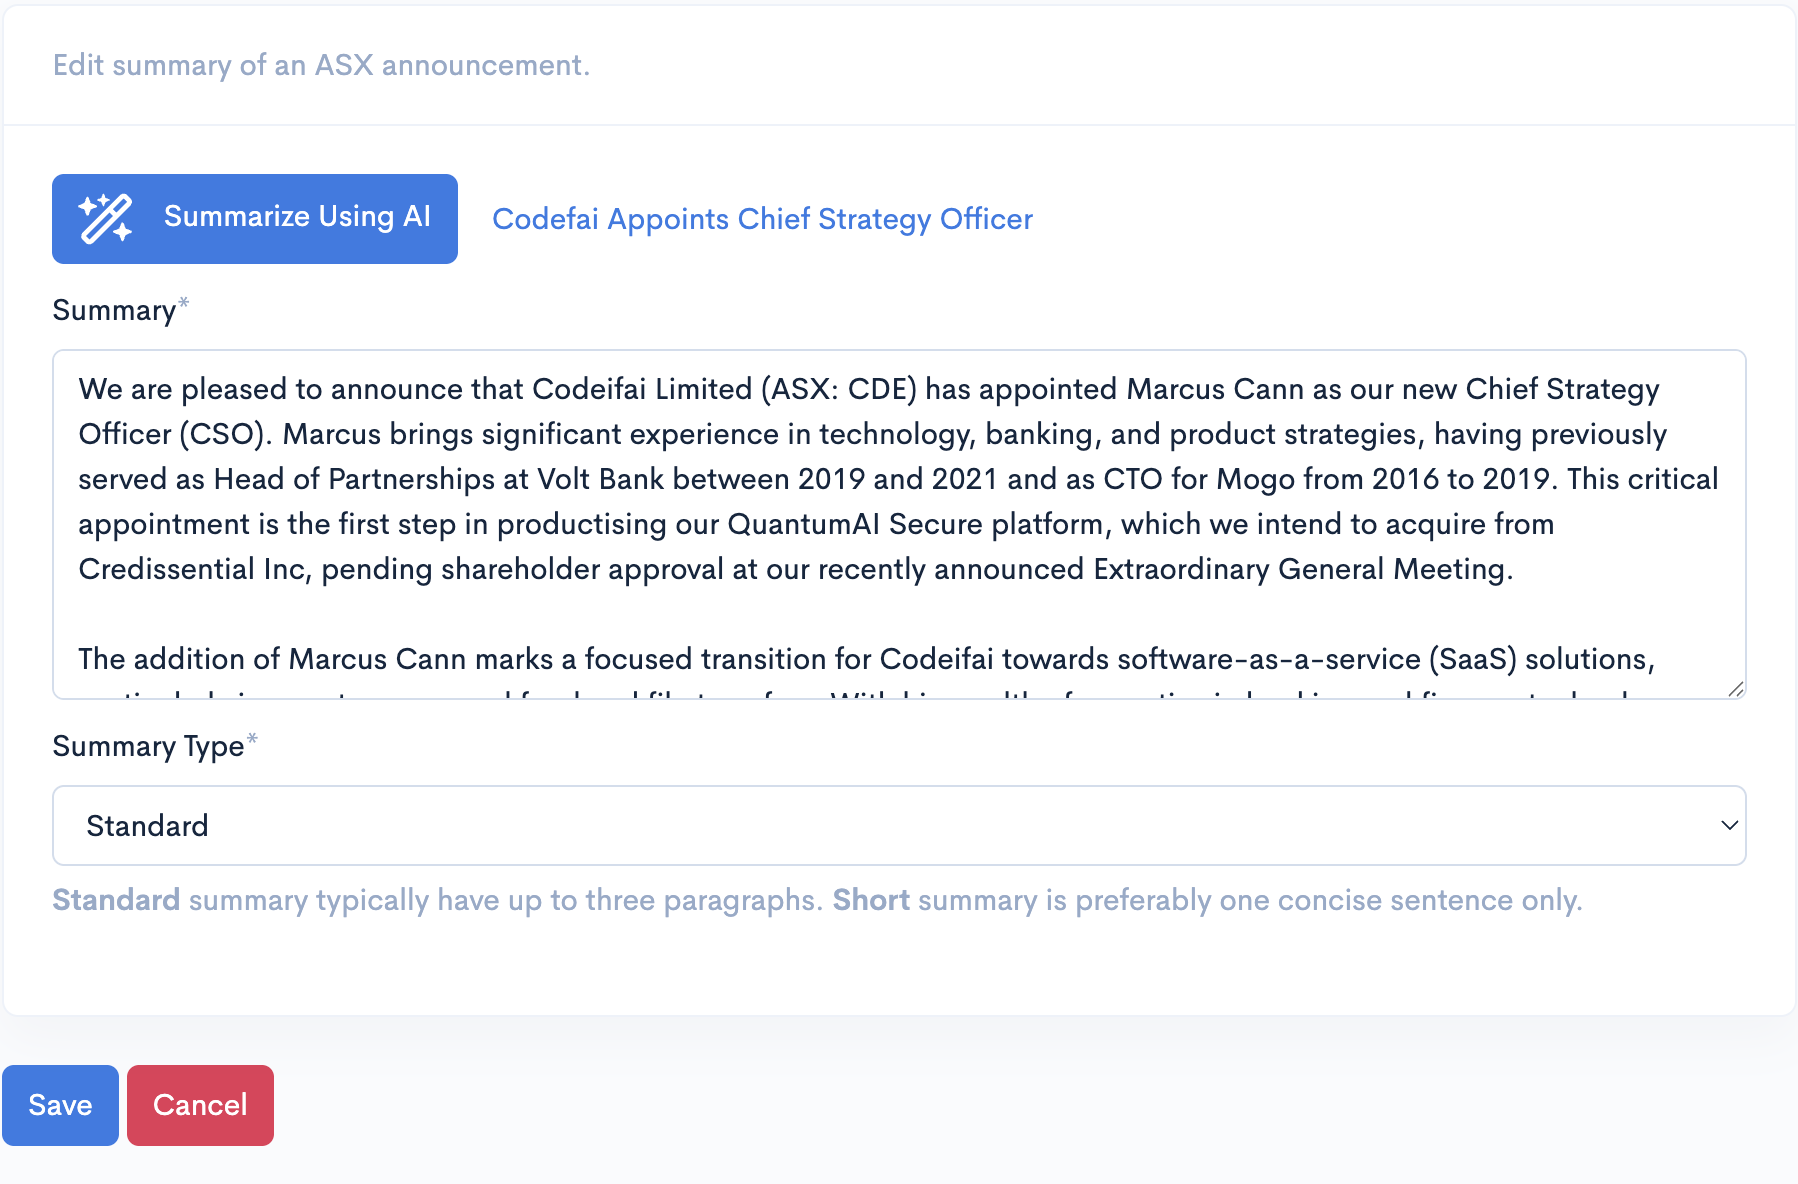Screen dimensions: 1798x1184
Task: Click inside the Summary text area
Action: tap(898, 520)
